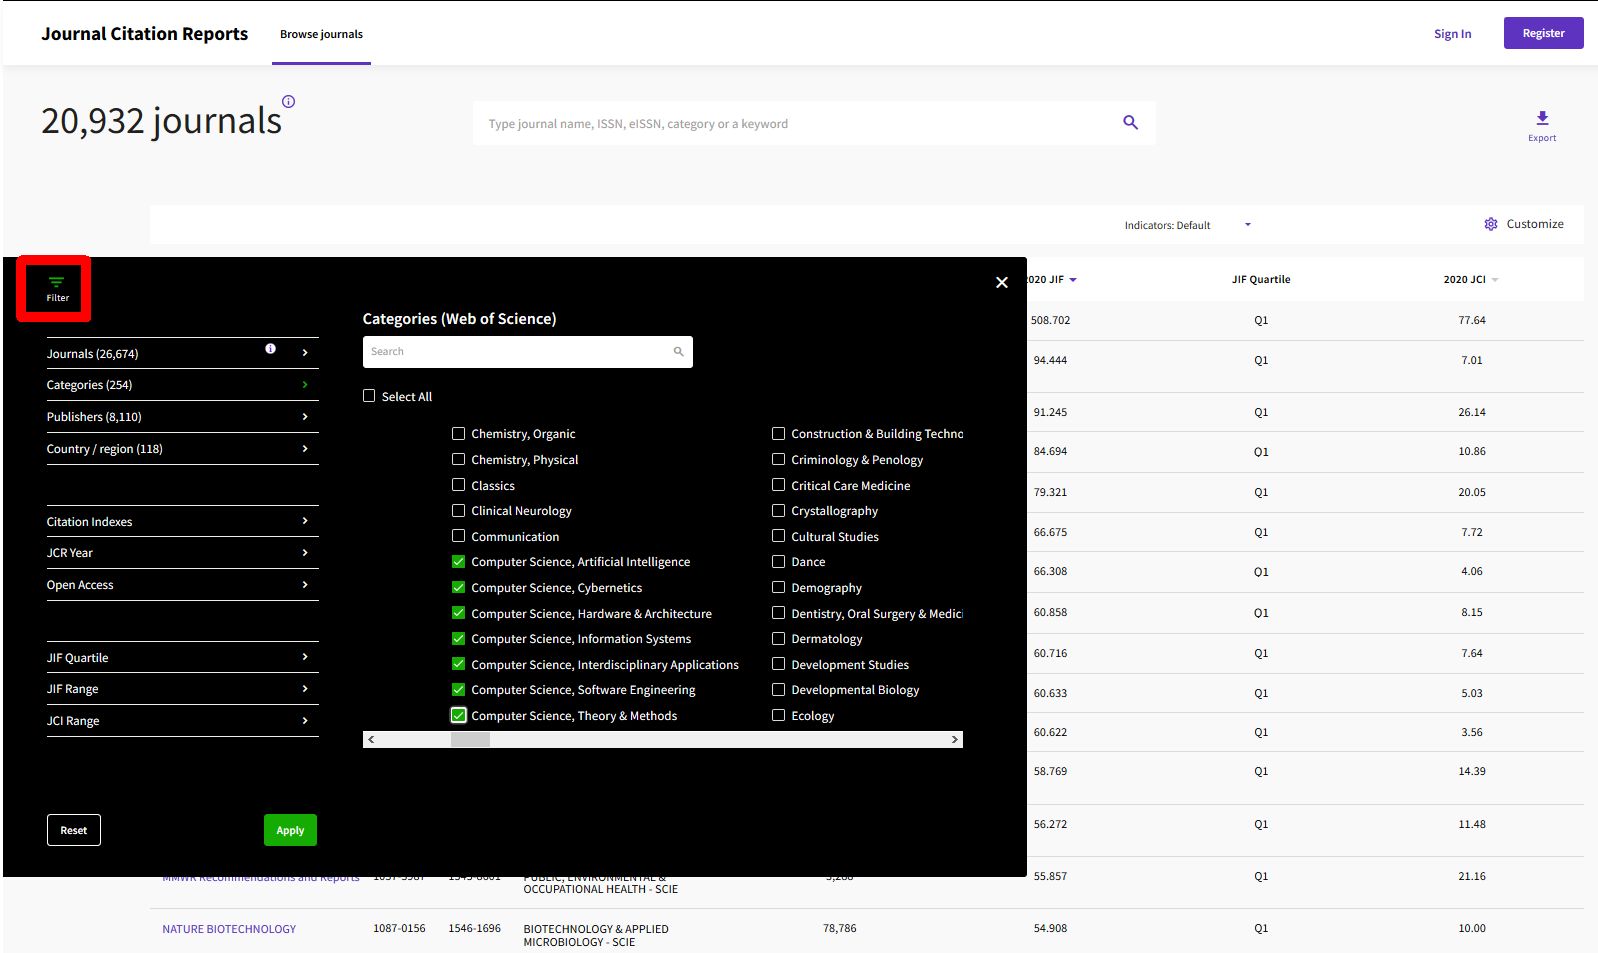This screenshot has height=953, width=1598.
Task: Click JIF value 508.702
Action: click(1051, 321)
